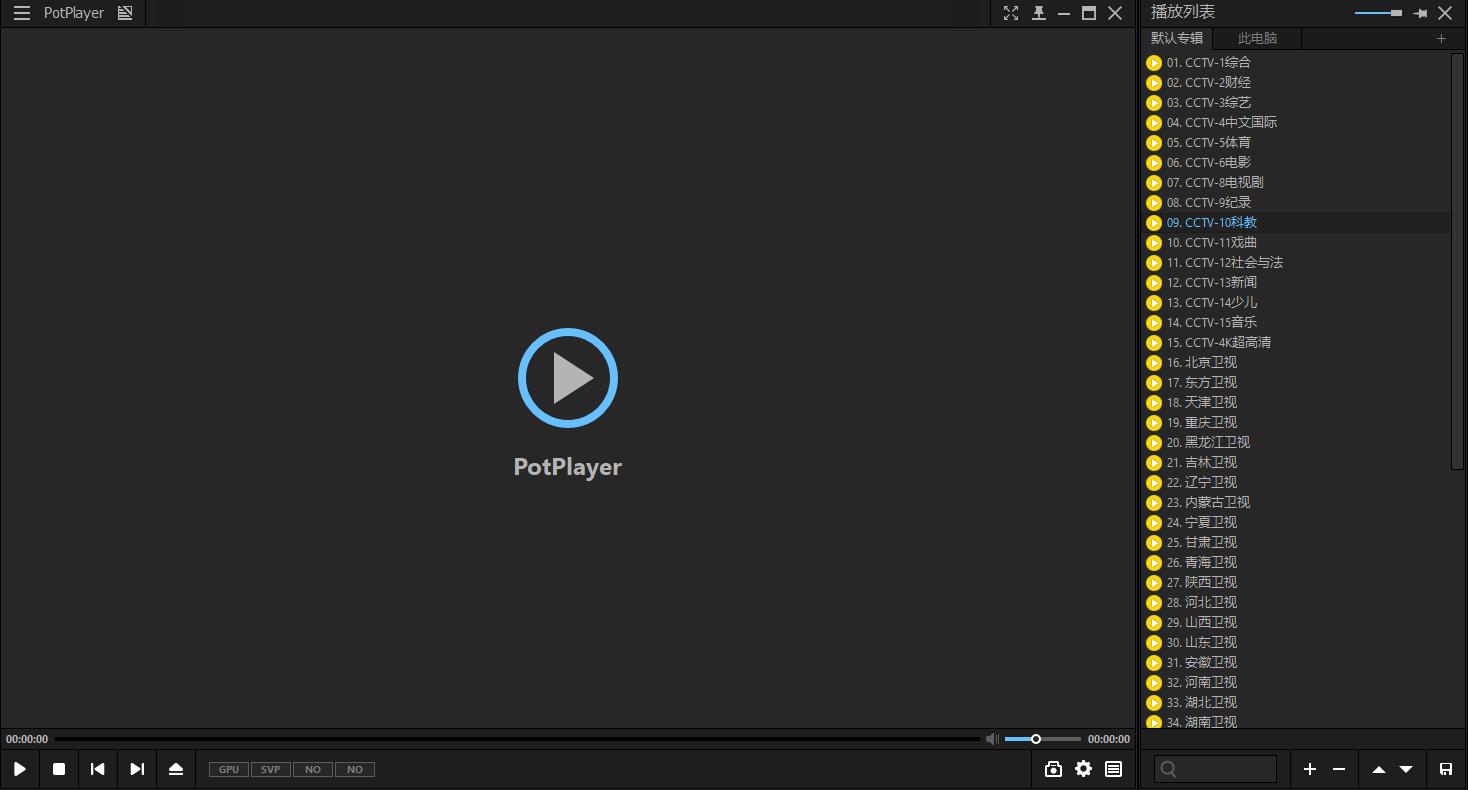Toggle fullscreen mode in the title bar

1011,13
